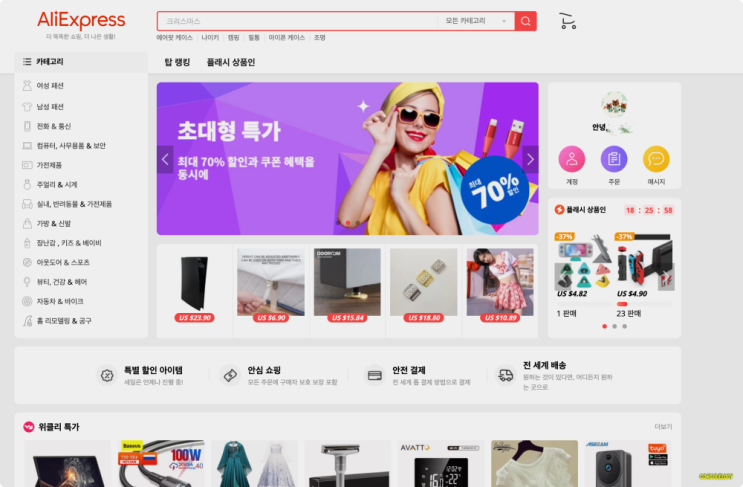Open the yellow 메시지 messages icon

point(656,159)
